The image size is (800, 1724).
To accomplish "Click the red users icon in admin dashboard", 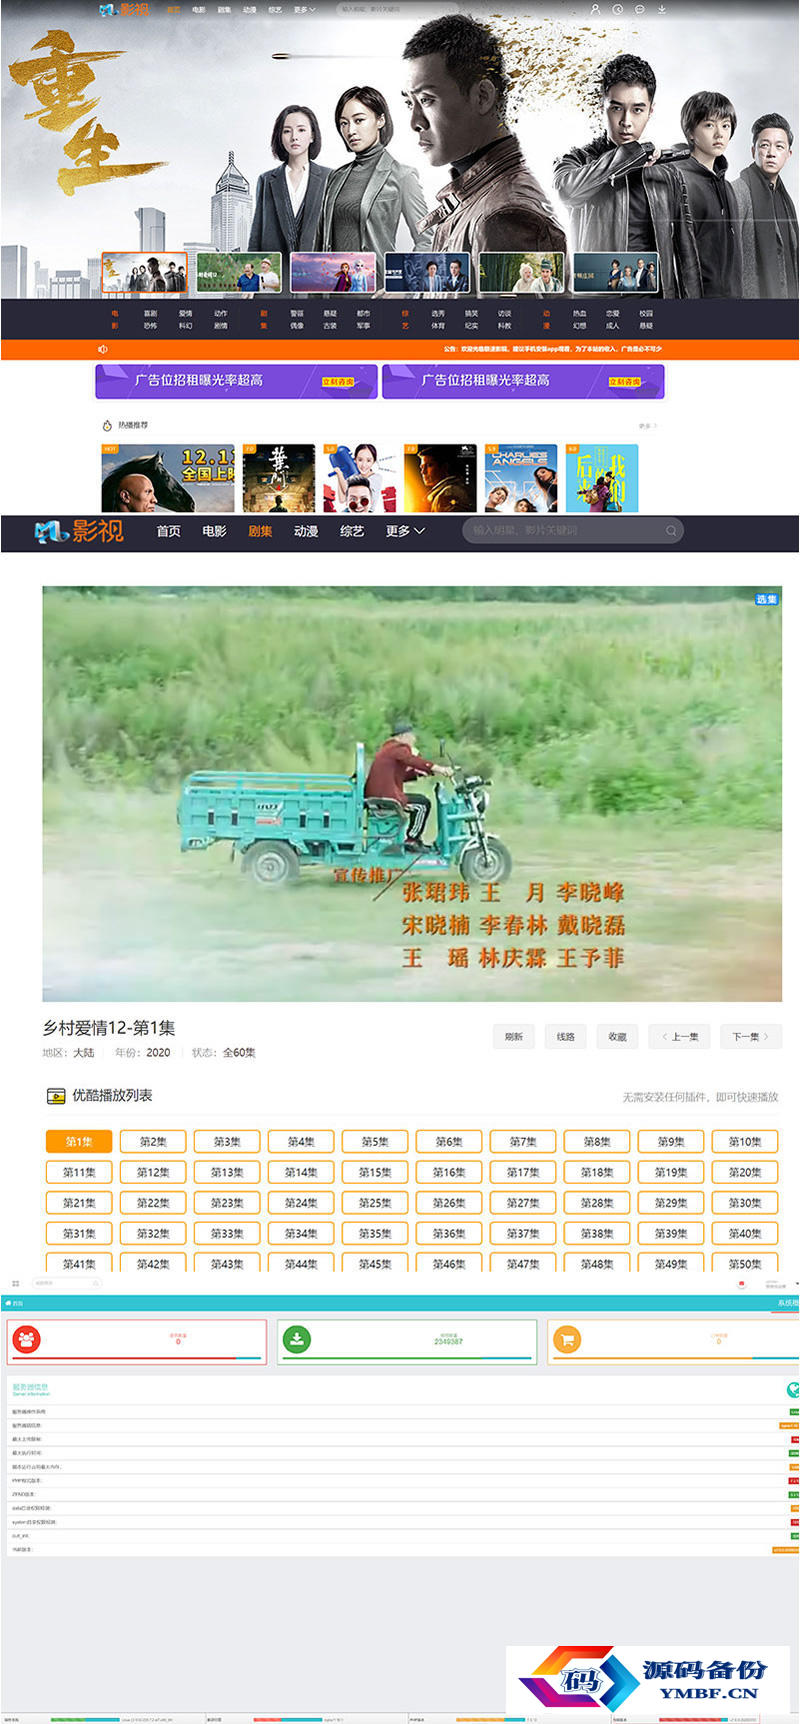I will point(28,1339).
